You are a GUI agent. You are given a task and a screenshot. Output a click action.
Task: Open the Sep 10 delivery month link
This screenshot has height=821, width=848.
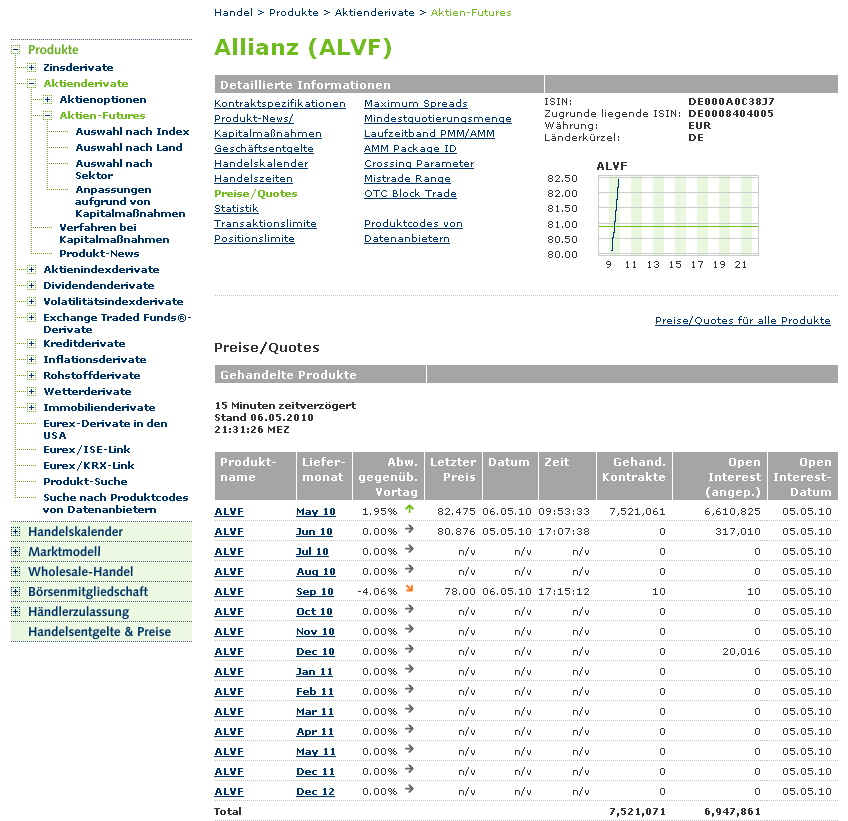click(314, 592)
